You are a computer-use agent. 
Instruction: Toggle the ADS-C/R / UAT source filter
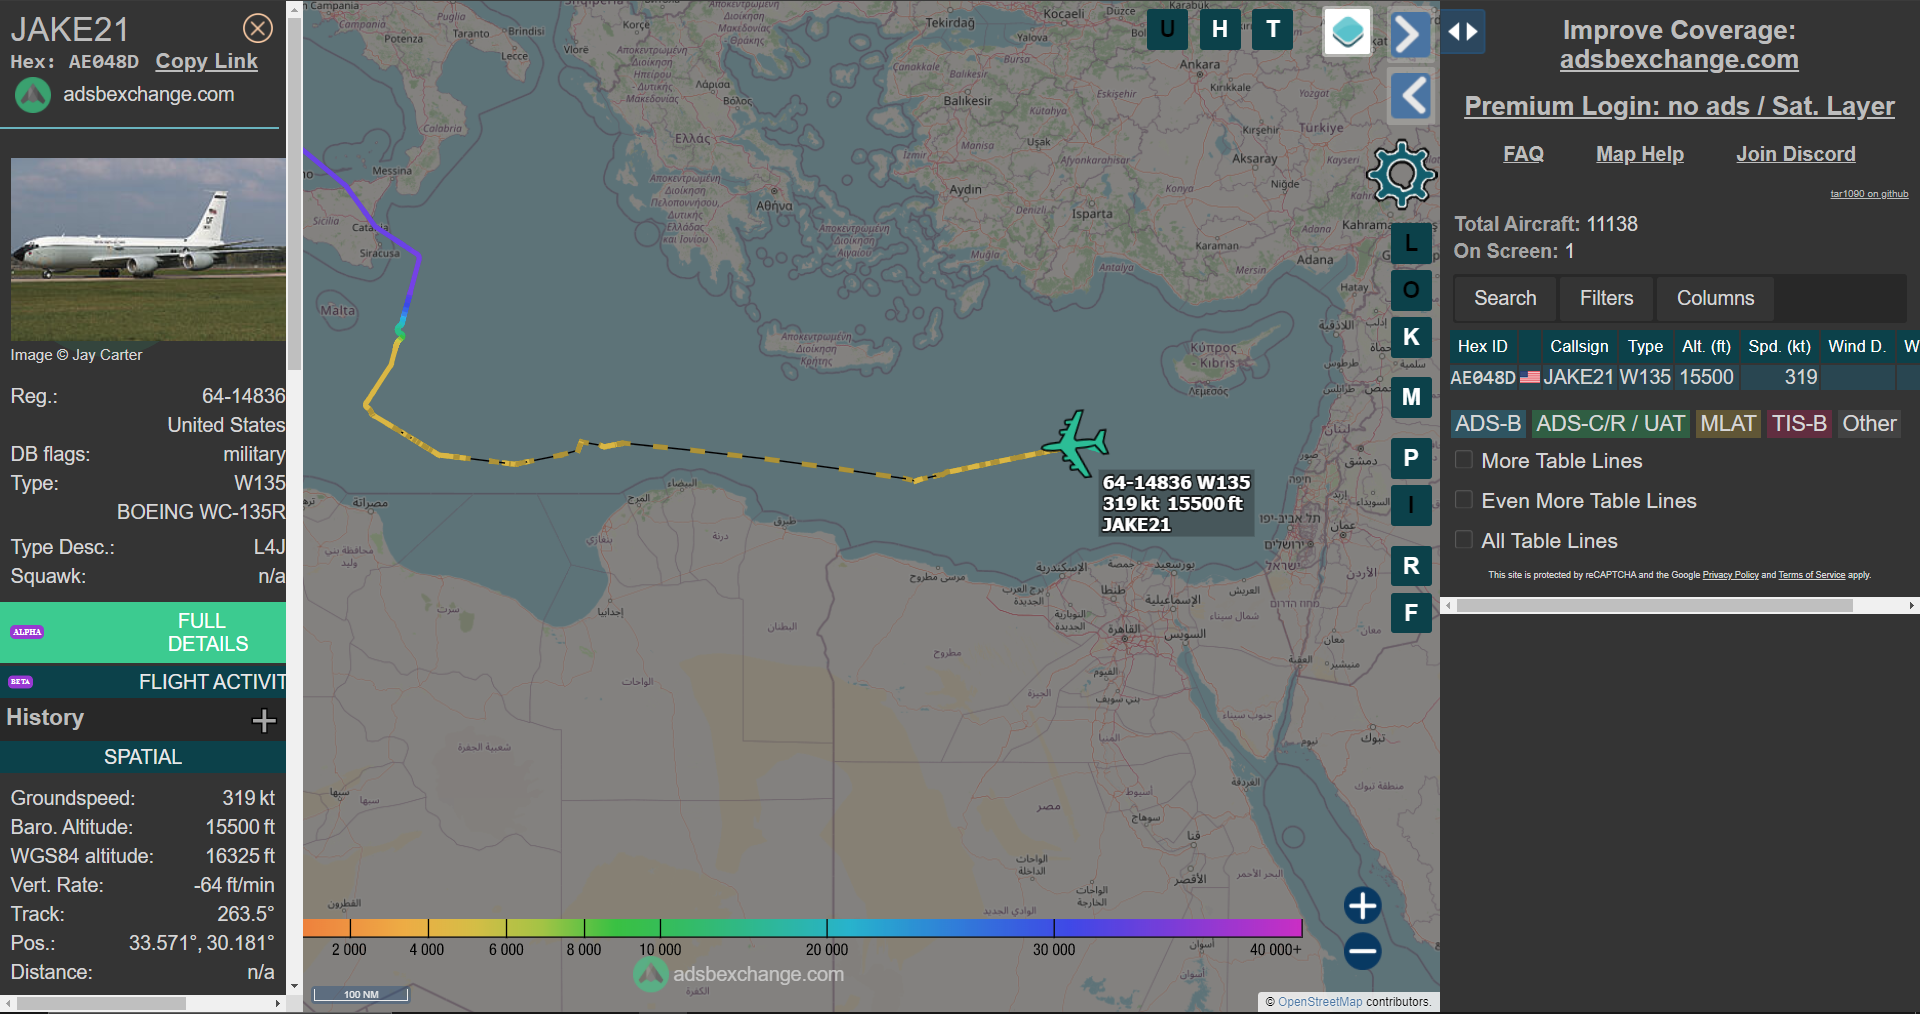coord(1610,424)
